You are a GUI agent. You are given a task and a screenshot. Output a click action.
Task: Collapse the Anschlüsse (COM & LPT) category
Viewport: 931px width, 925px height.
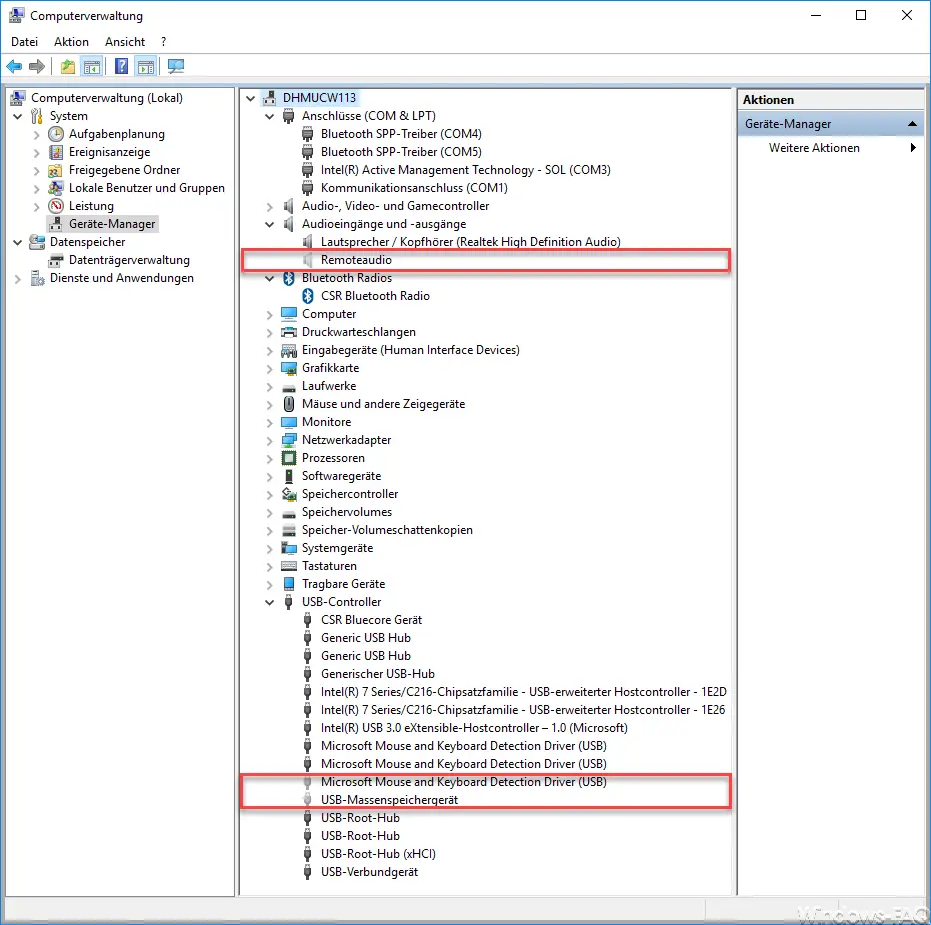point(270,116)
